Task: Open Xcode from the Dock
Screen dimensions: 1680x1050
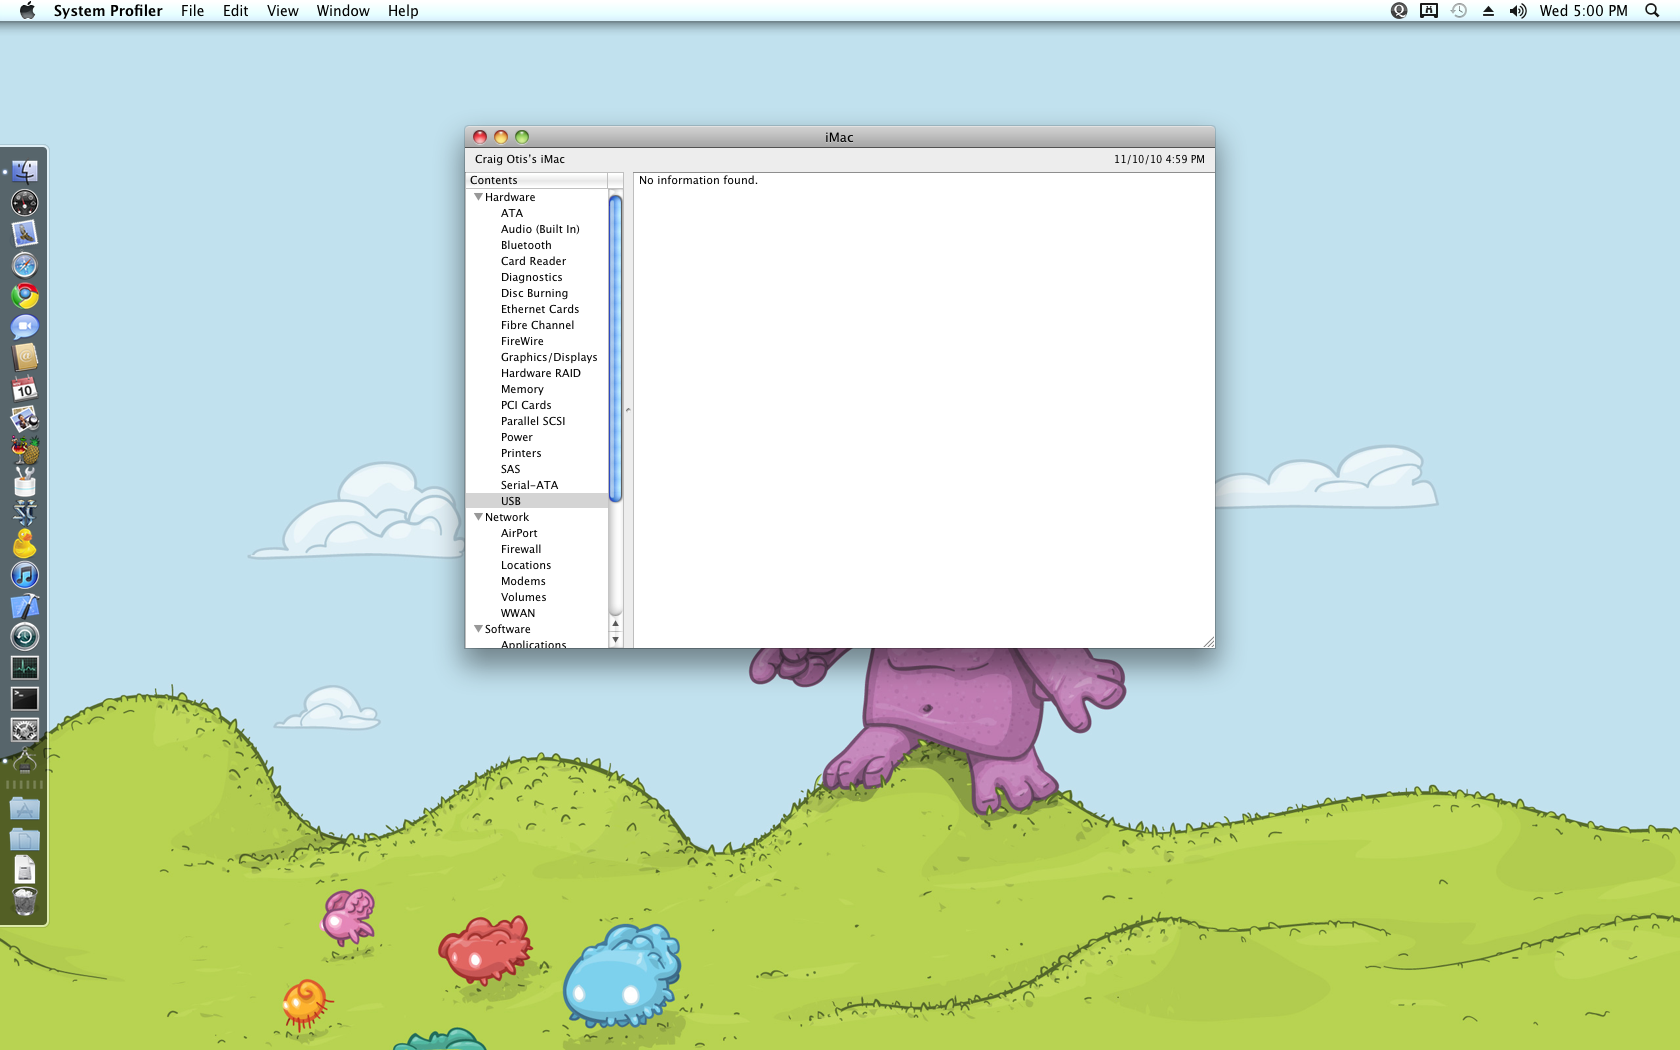Action: pyautogui.click(x=24, y=606)
